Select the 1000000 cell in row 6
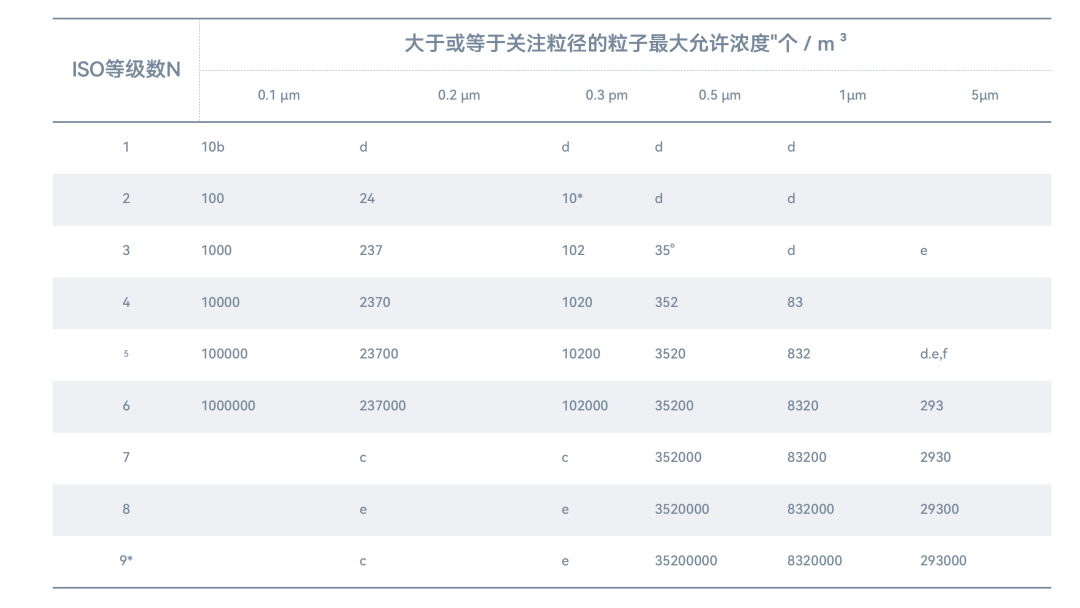 pos(228,406)
